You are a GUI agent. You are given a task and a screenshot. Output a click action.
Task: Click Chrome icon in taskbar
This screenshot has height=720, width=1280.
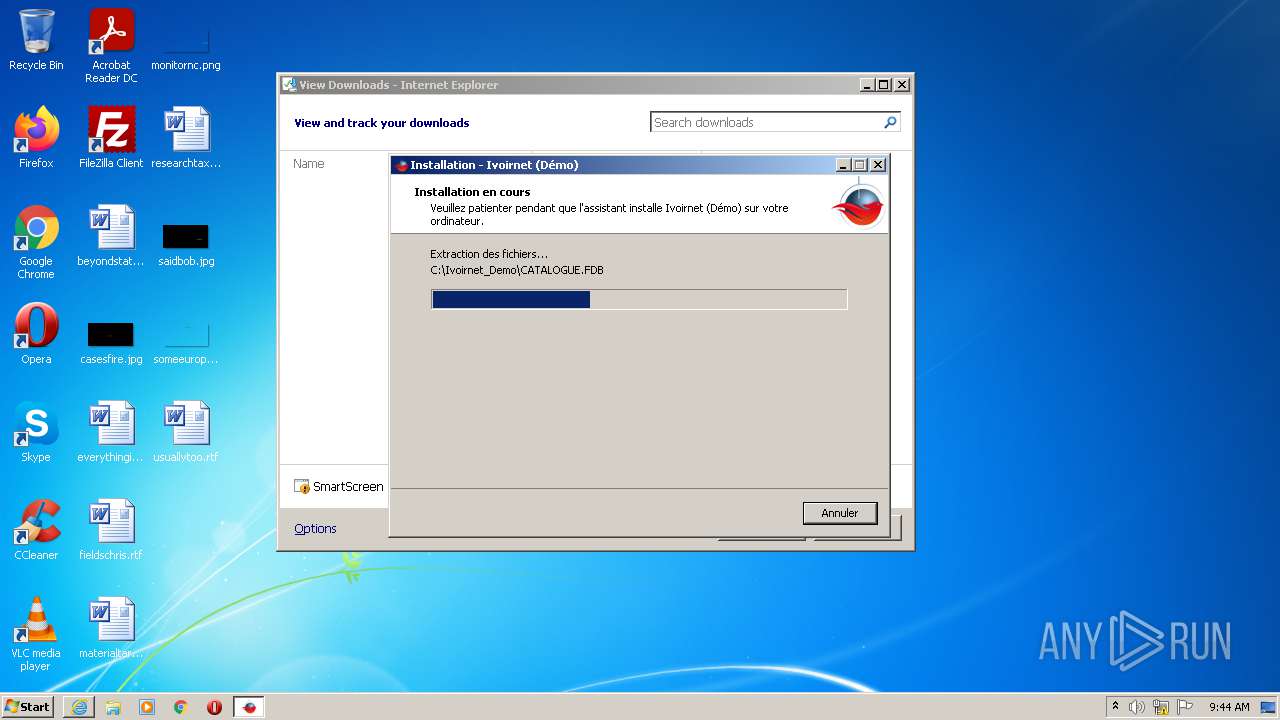tap(181, 707)
